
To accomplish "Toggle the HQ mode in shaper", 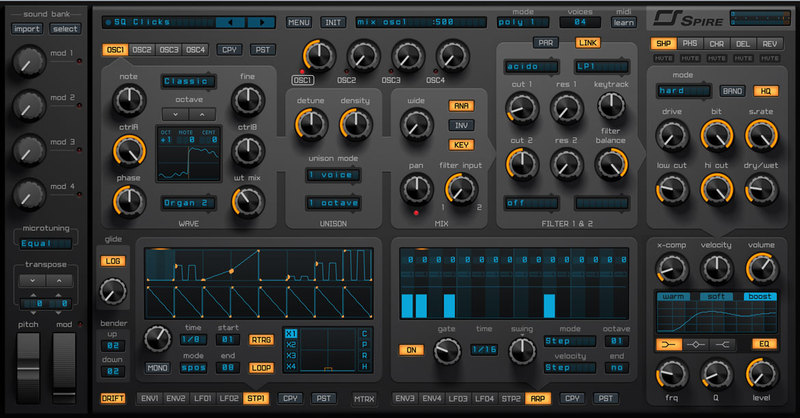I will tap(766, 91).
